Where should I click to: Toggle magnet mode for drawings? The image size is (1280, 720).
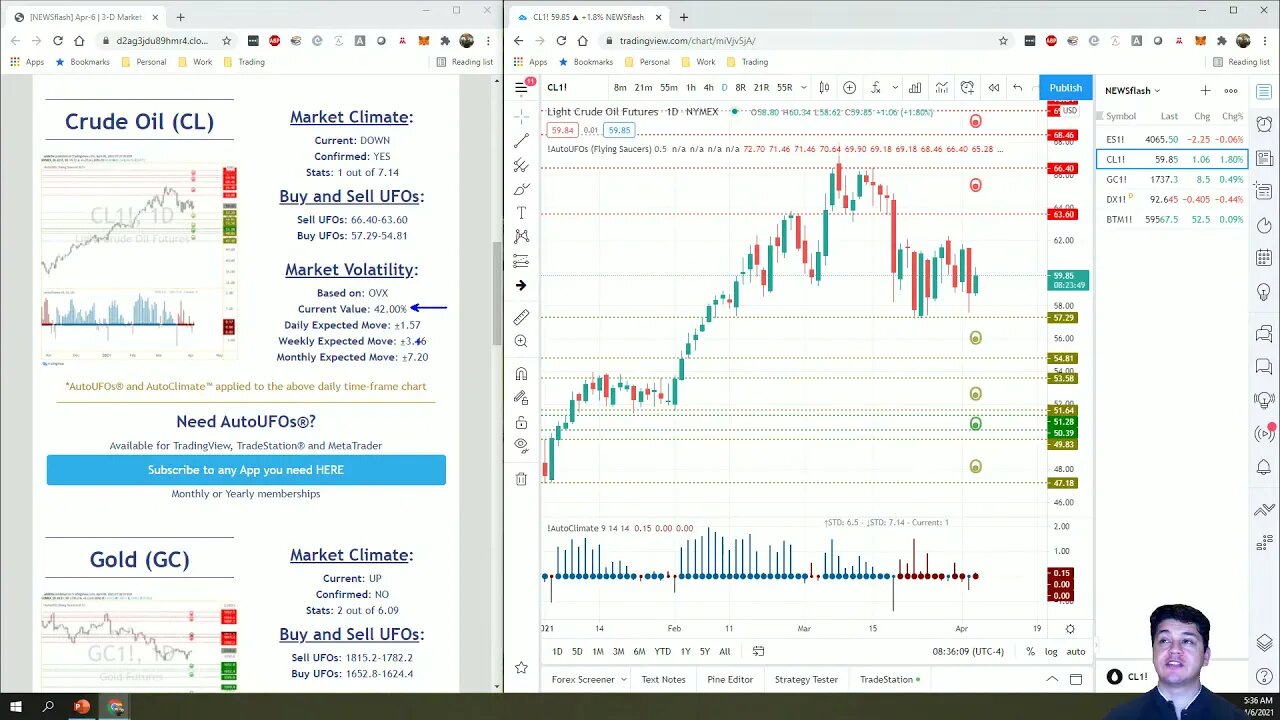pyautogui.click(x=521, y=374)
